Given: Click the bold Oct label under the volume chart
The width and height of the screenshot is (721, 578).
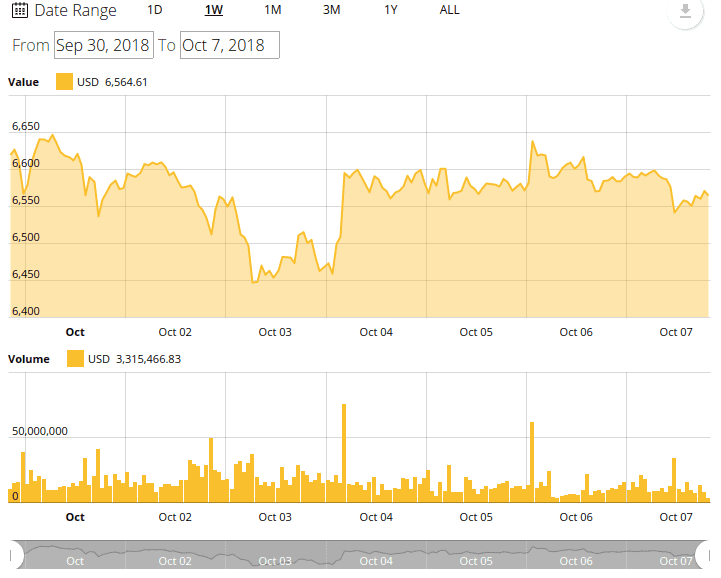Looking at the screenshot, I should click(x=75, y=517).
